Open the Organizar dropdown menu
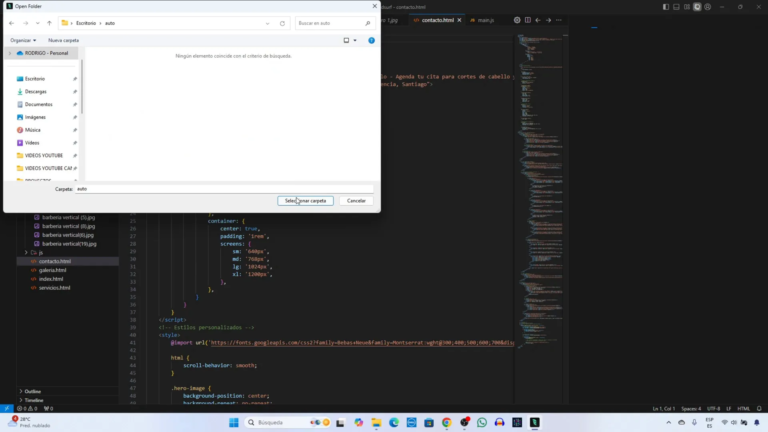The width and height of the screenshot is (768, 432). 23,40
